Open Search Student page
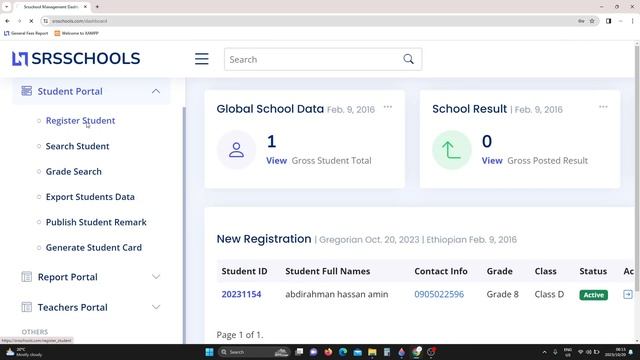Viewport: 640px width, 360px height. pyautogui.click(x=78, y=146)
